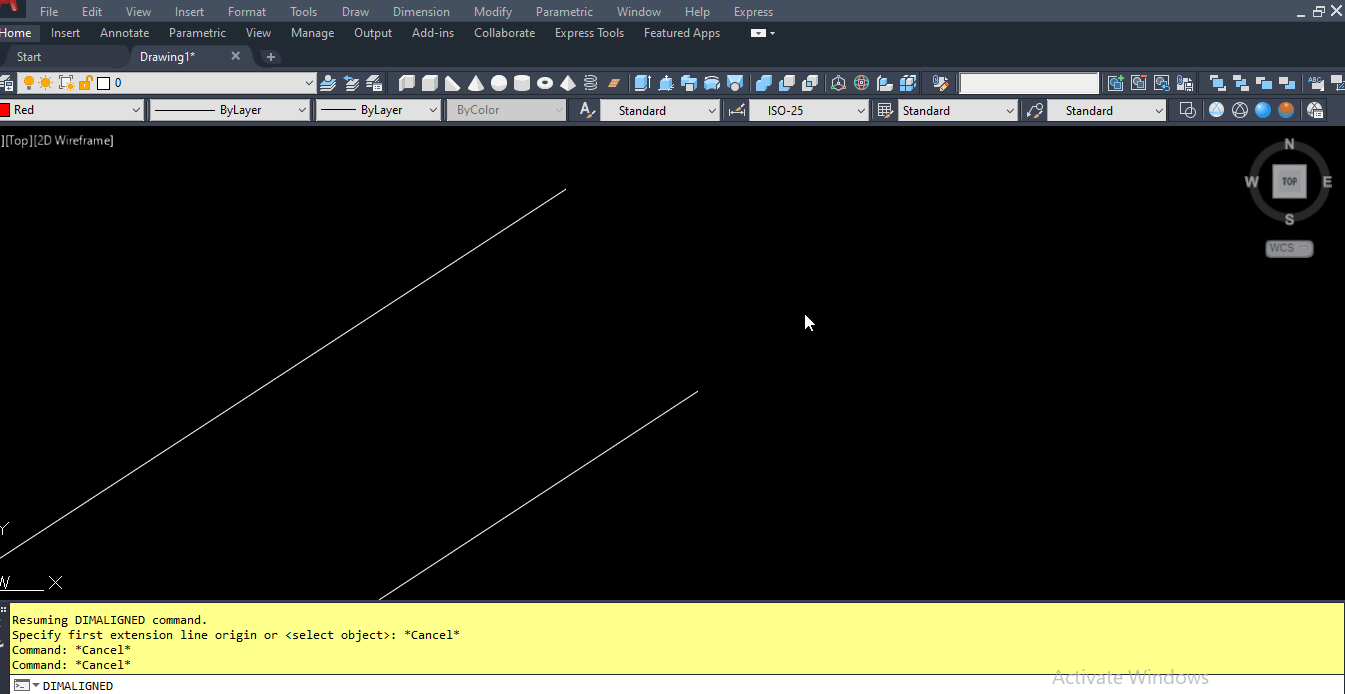Open the Standard table style dropdown
The height and width of the screenshot is (694, 1345).
pos(958,110)
